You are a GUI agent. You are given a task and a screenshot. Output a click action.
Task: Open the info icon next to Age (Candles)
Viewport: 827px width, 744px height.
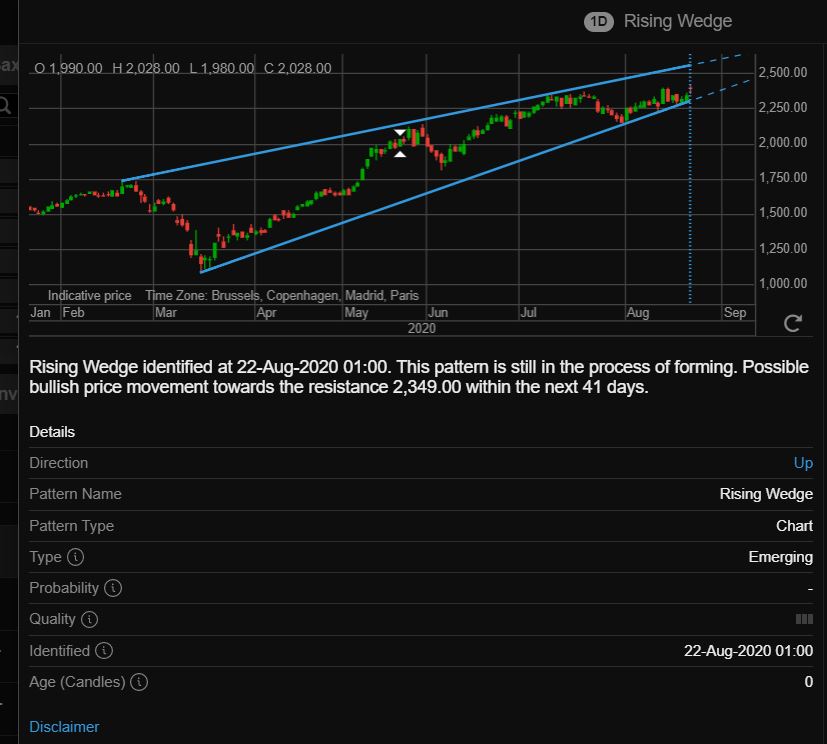pyautogui.click(x=139, y=682)
